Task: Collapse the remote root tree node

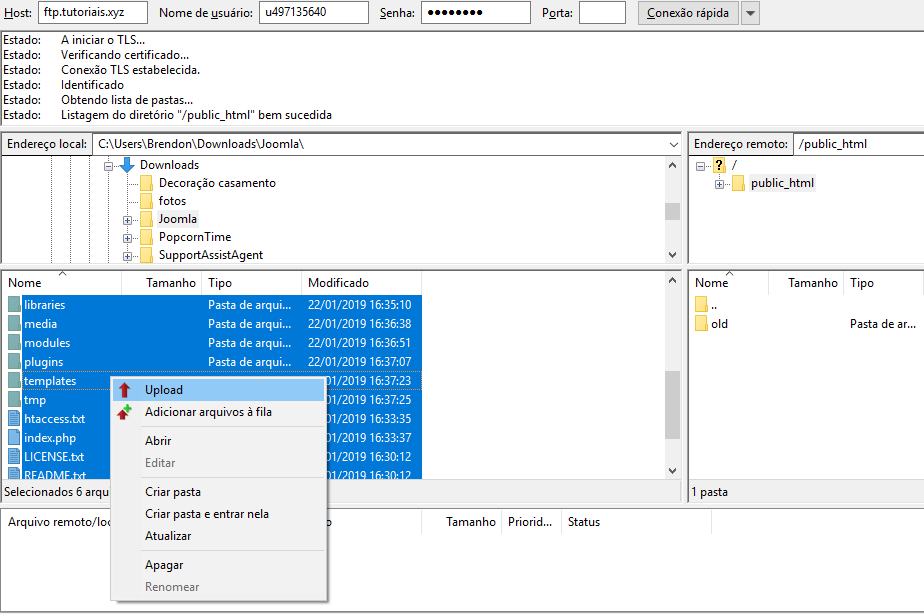Action: click(700, 166)
